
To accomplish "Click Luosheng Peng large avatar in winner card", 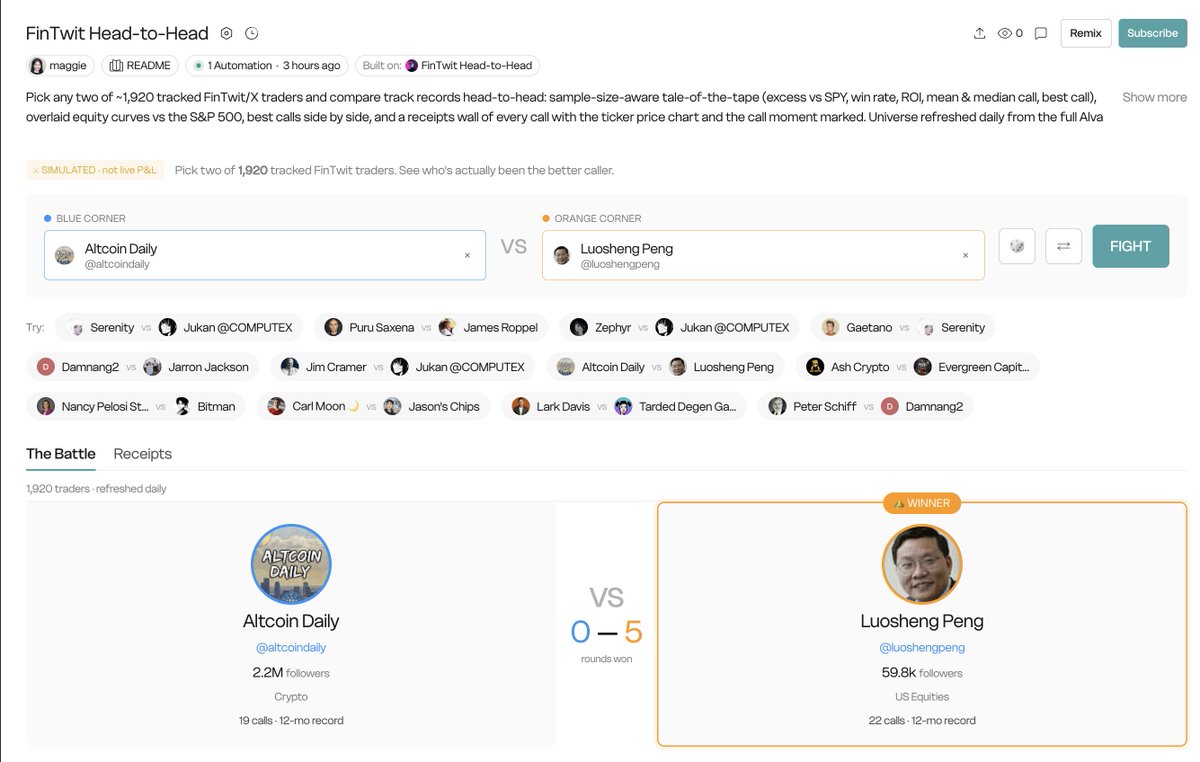I will [x=922, y=564].
